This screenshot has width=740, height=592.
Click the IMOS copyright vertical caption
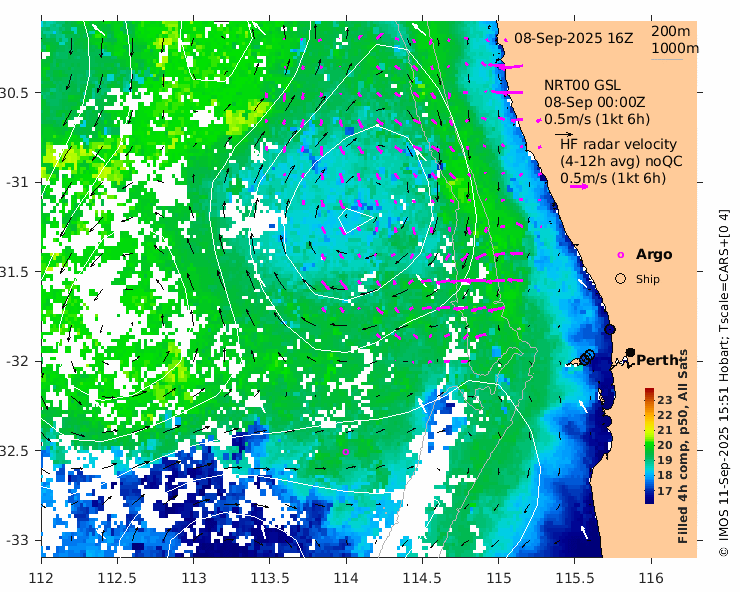click(723, 383)
